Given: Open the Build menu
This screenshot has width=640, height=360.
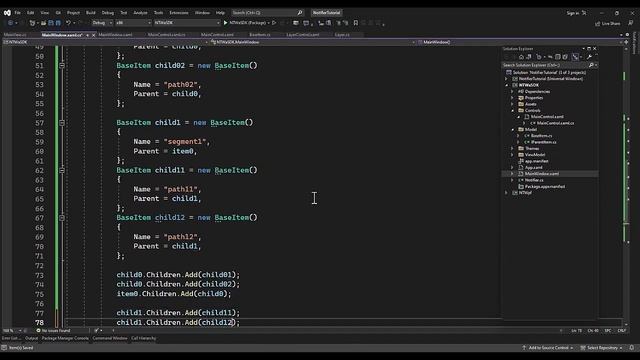Looking at the screenshot, I should (91, 13).
